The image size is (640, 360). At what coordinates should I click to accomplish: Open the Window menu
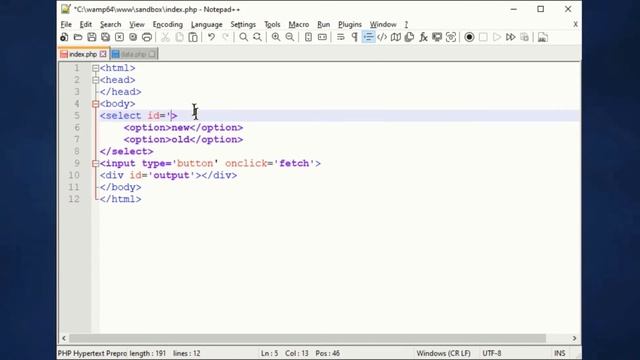[x=383, y=24]
